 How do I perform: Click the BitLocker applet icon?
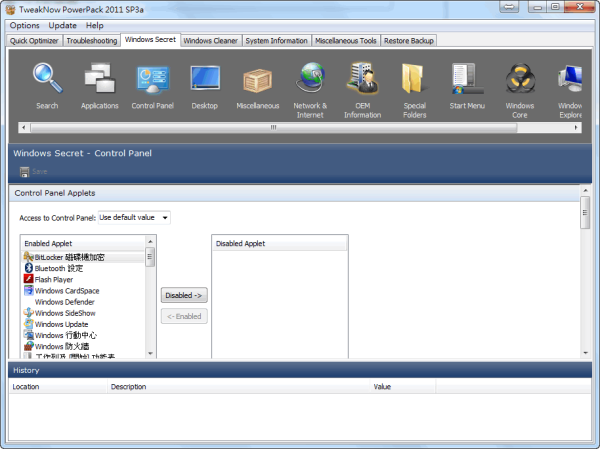point(29,256)
